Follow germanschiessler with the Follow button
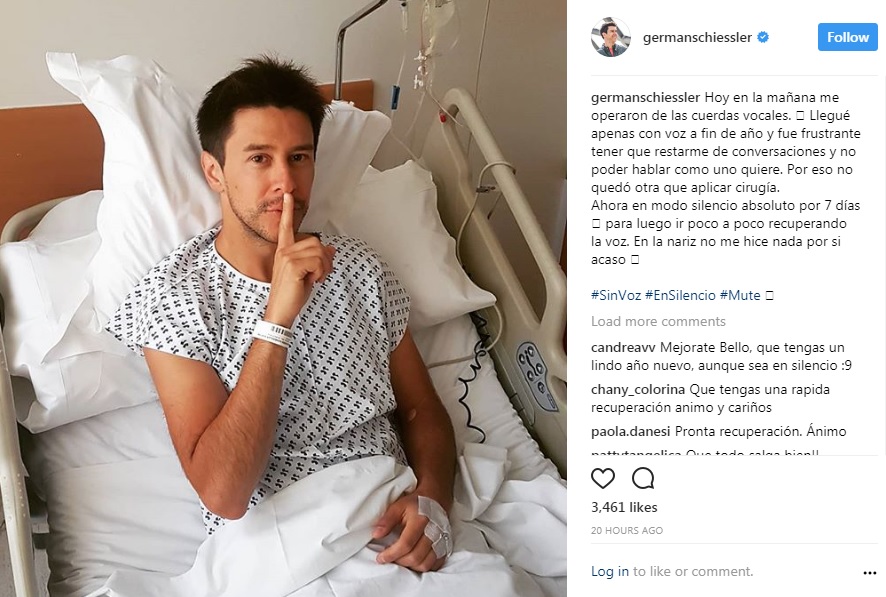The height and width of the screenshot is (597, 886). [x=848, y=37]
